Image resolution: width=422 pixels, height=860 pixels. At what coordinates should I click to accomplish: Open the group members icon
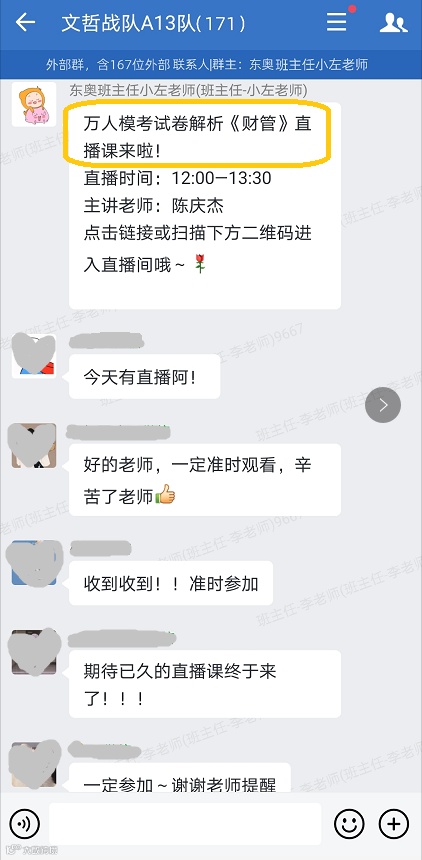393,22
